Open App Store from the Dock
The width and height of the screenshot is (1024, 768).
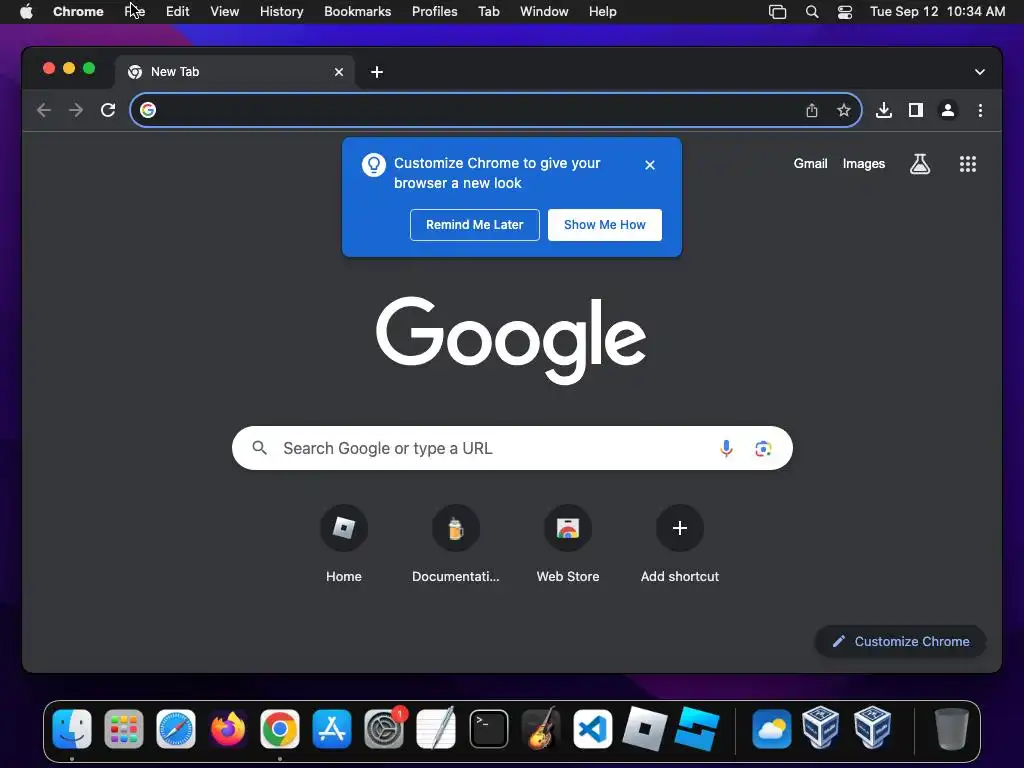332,729
